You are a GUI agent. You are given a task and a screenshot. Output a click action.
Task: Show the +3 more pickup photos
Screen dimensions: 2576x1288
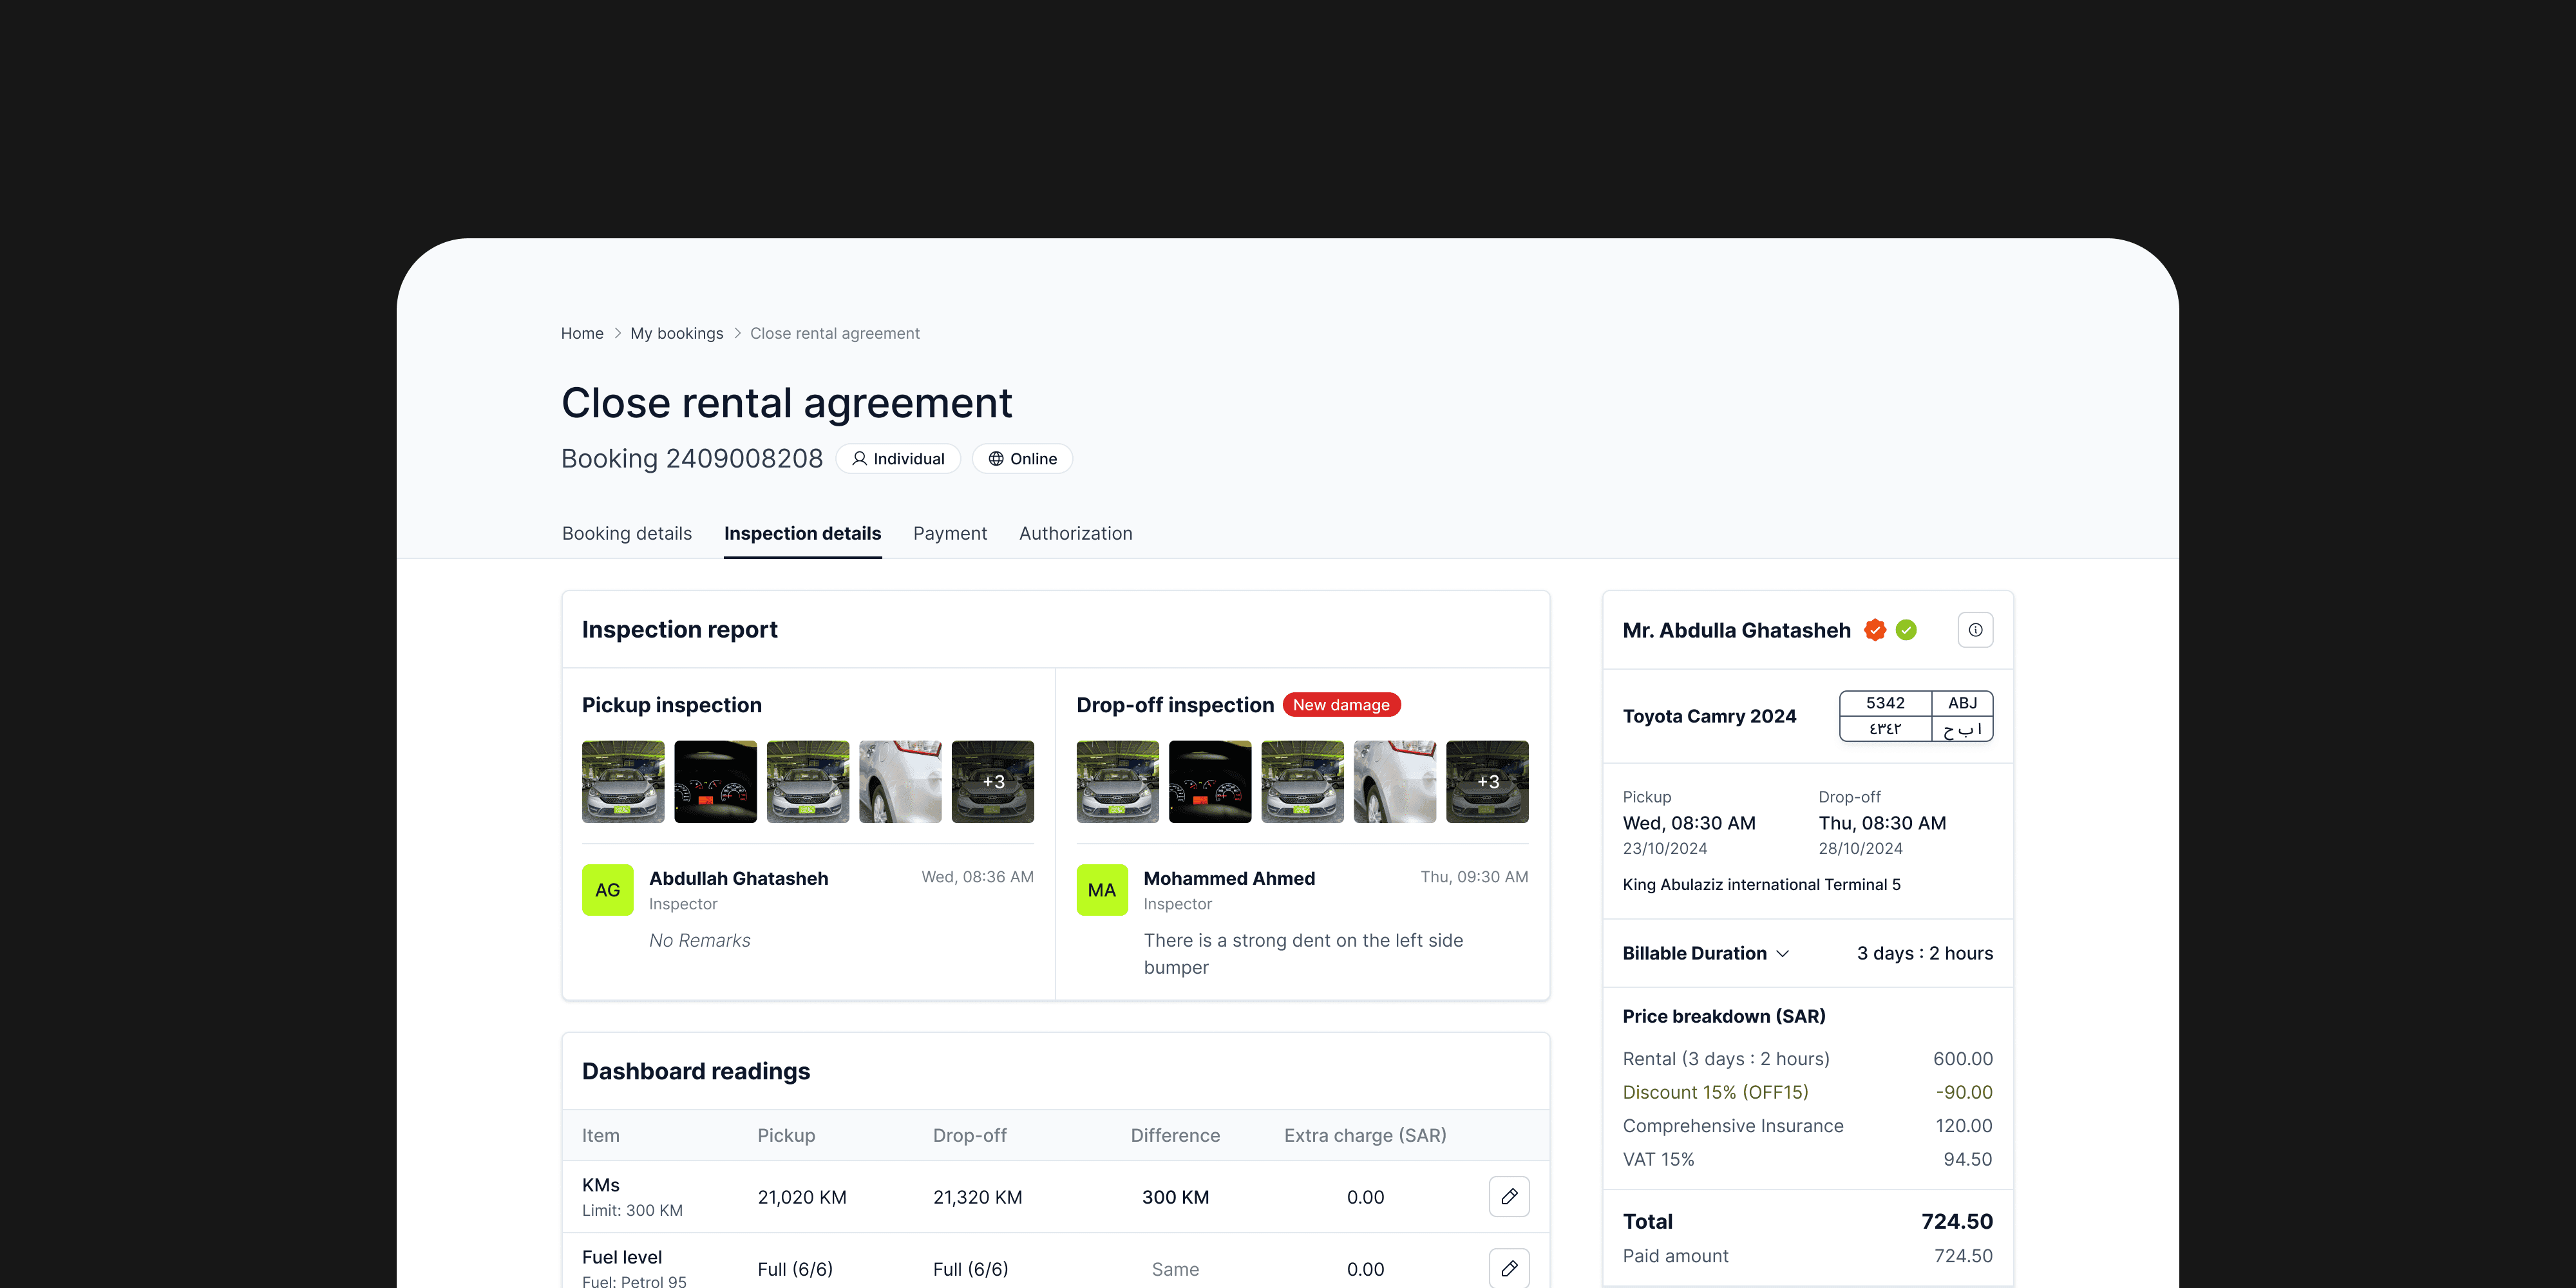(992, 782)
